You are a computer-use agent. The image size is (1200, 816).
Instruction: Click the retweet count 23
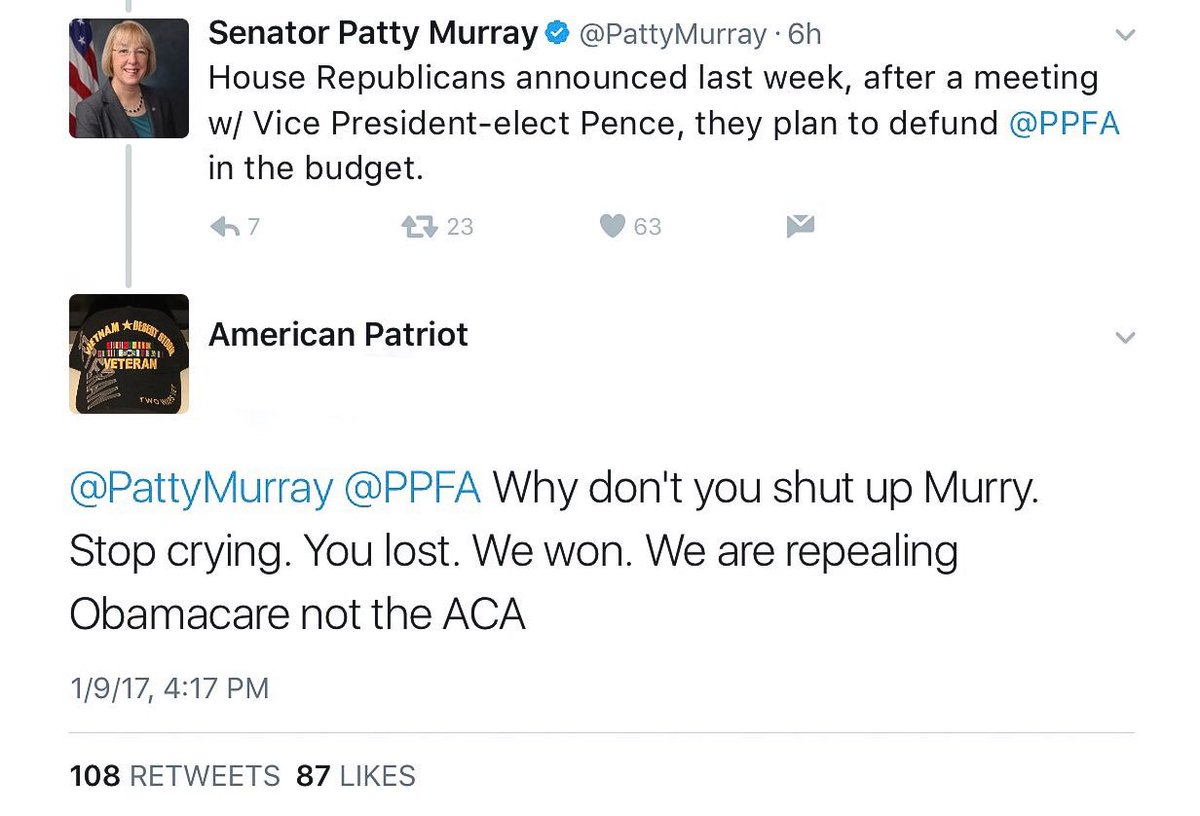[x=459, y=227]
